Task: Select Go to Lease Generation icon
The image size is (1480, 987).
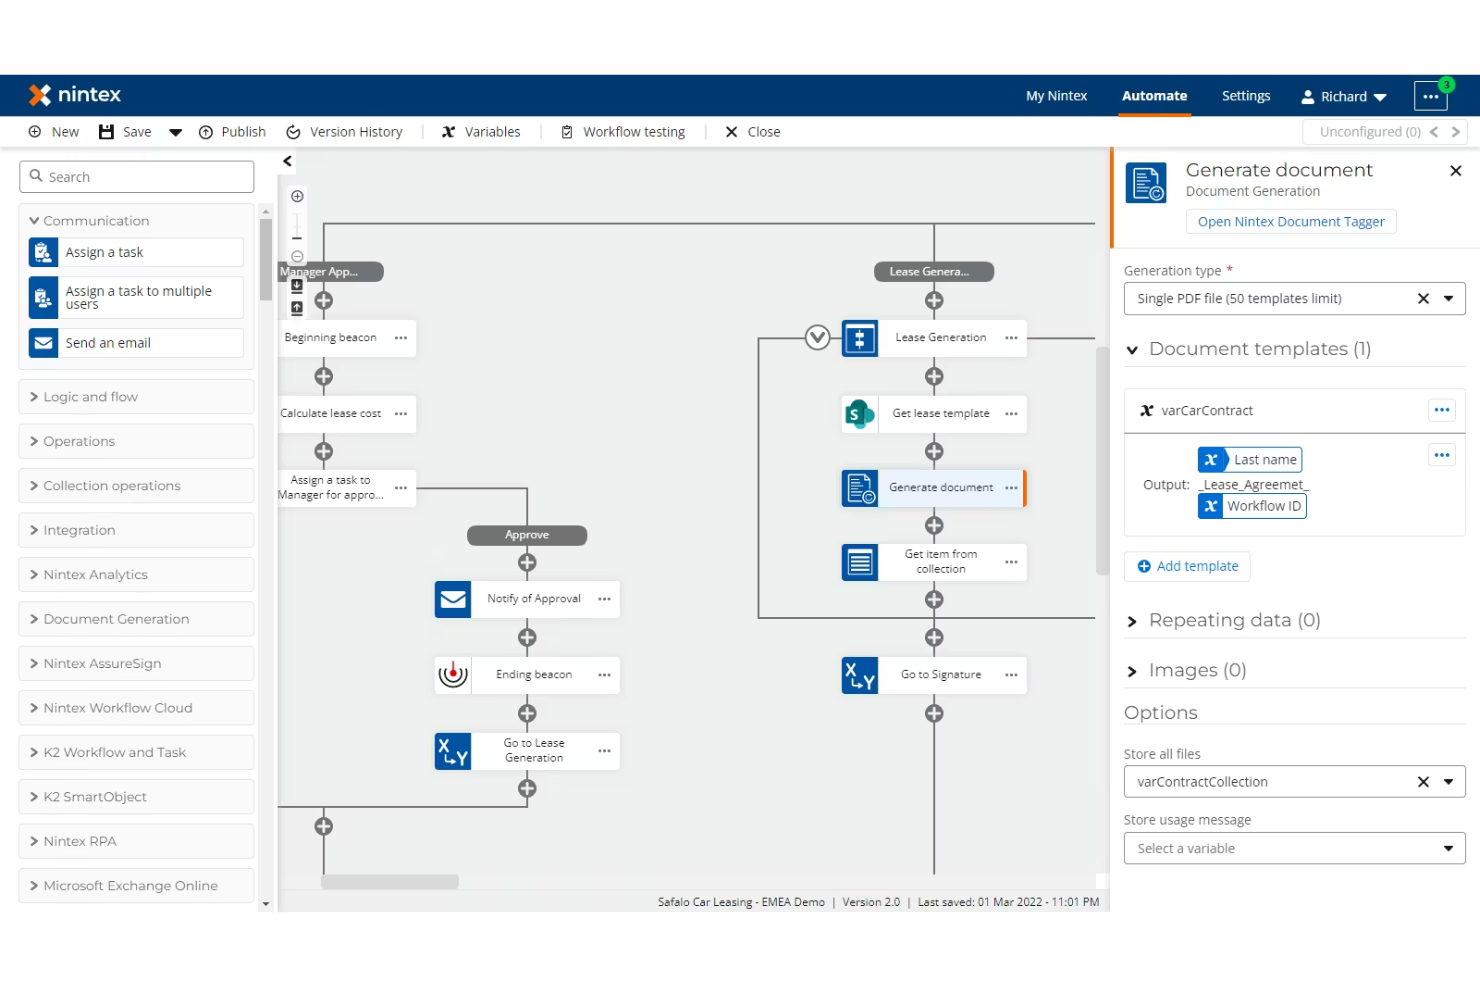Action: pos(453,751)
